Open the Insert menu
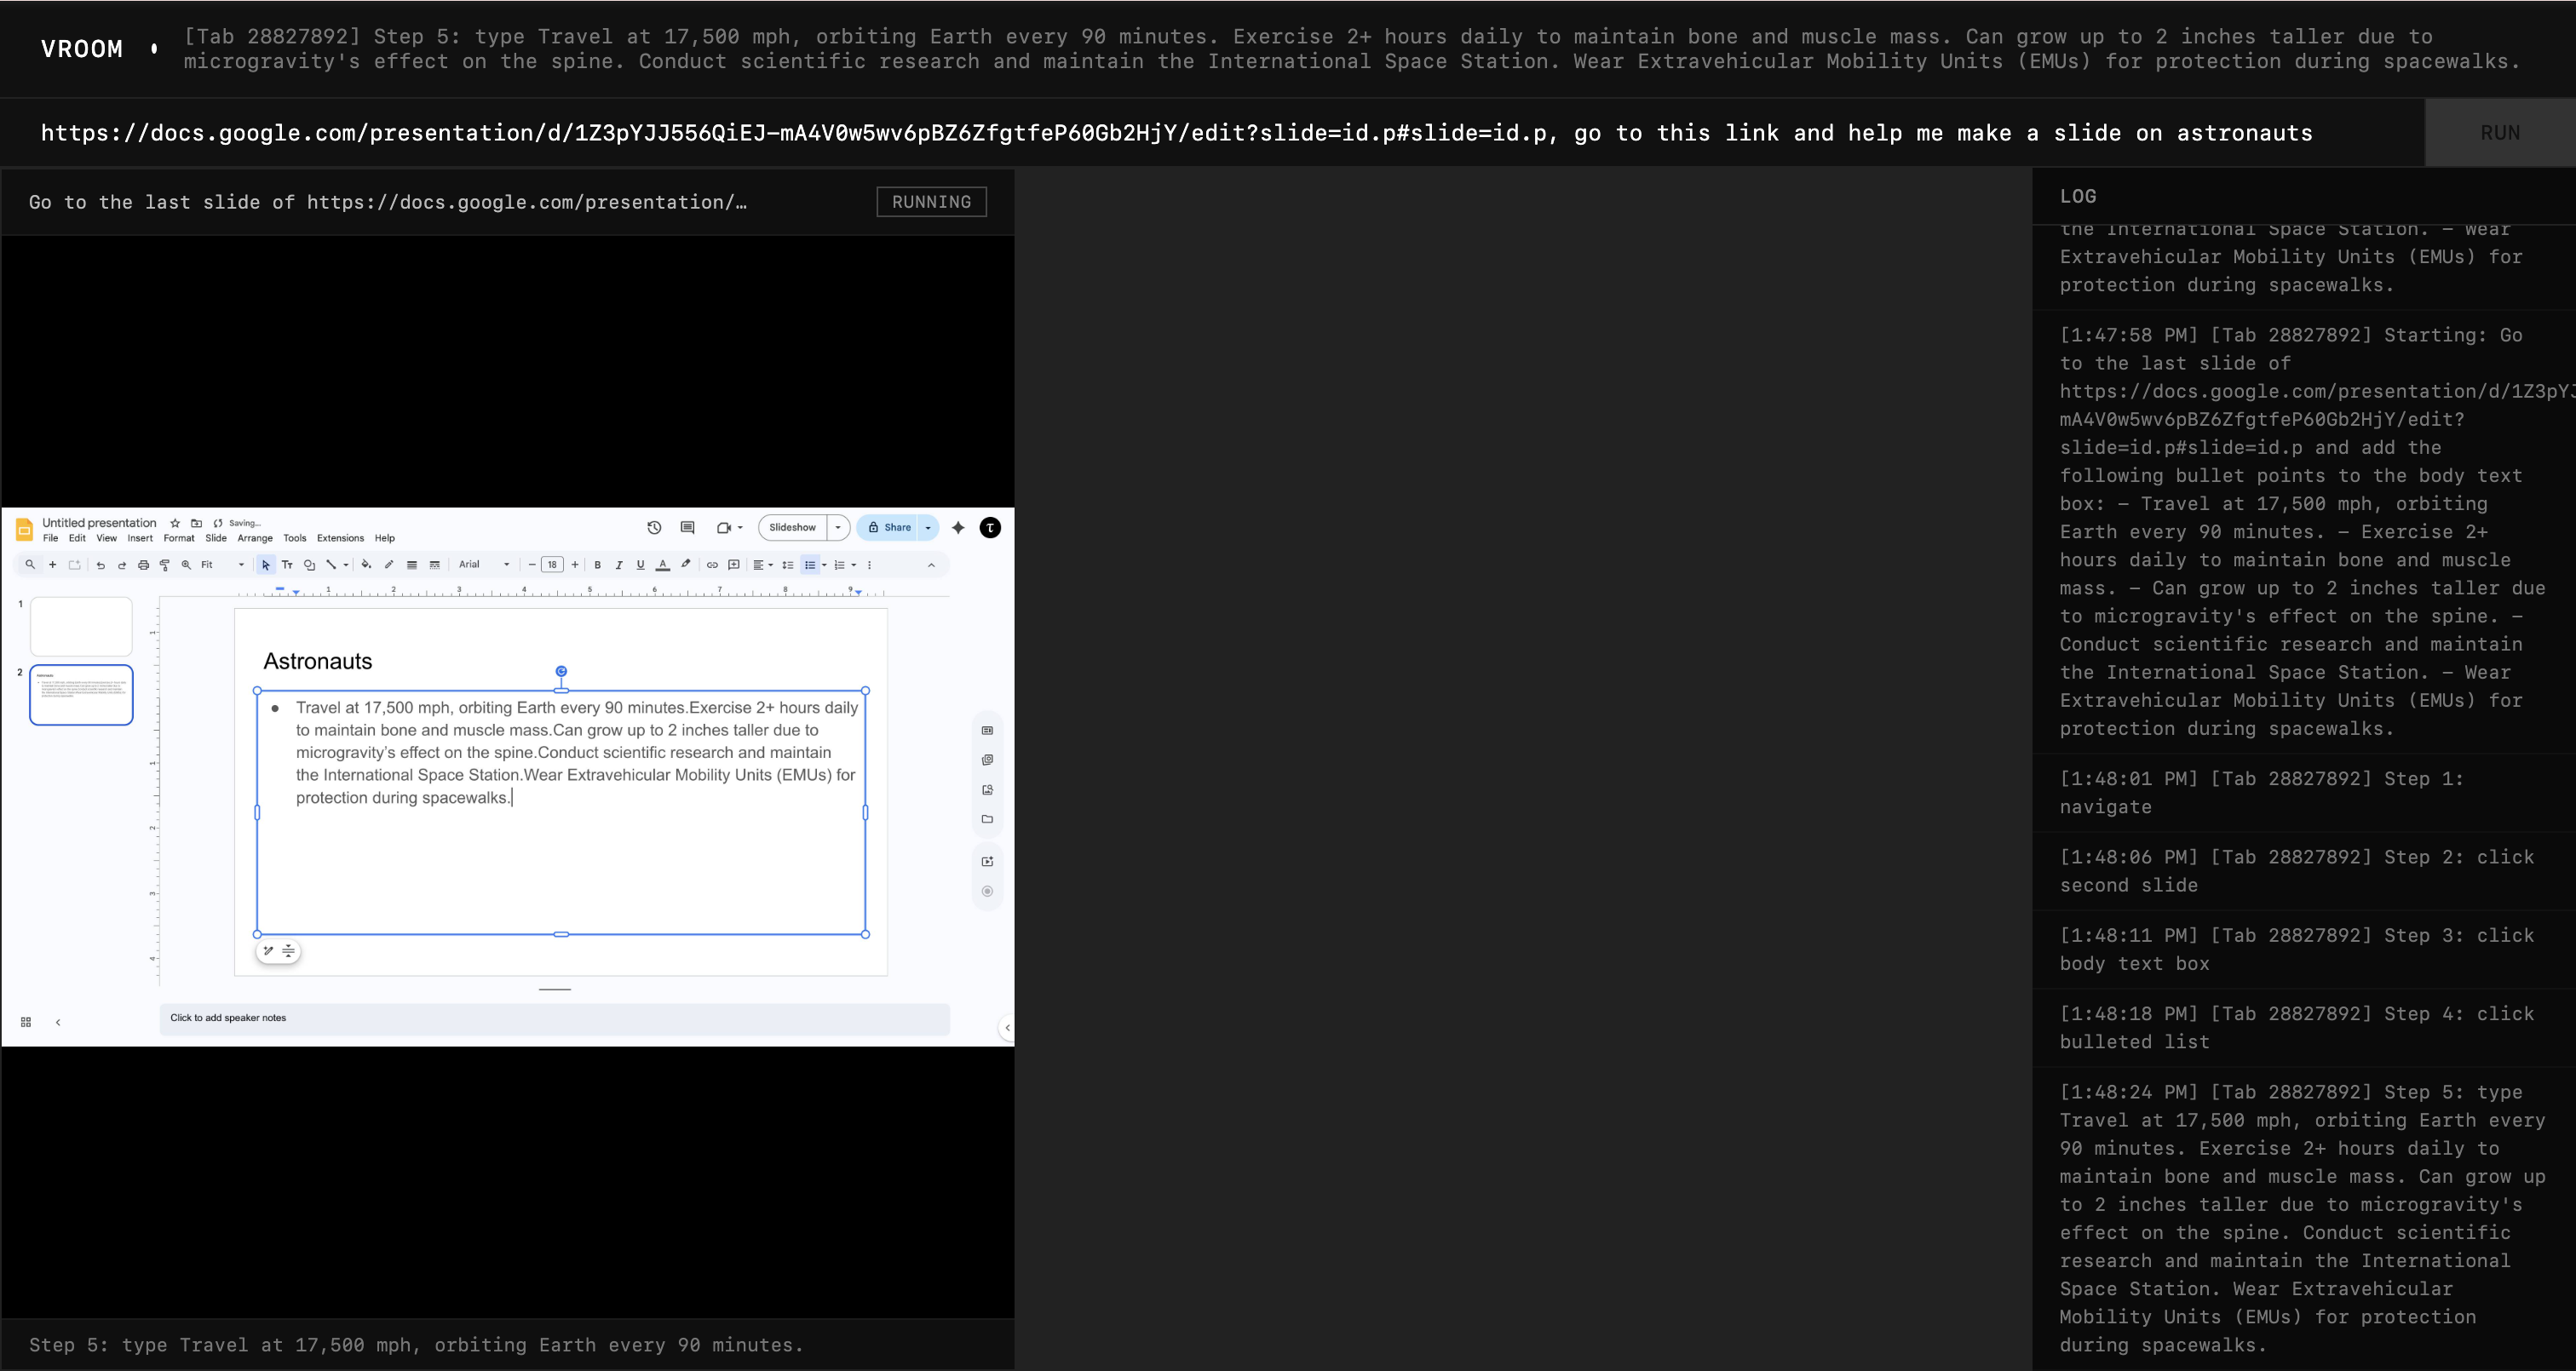2576x1371 pixels. pos(140,538)
